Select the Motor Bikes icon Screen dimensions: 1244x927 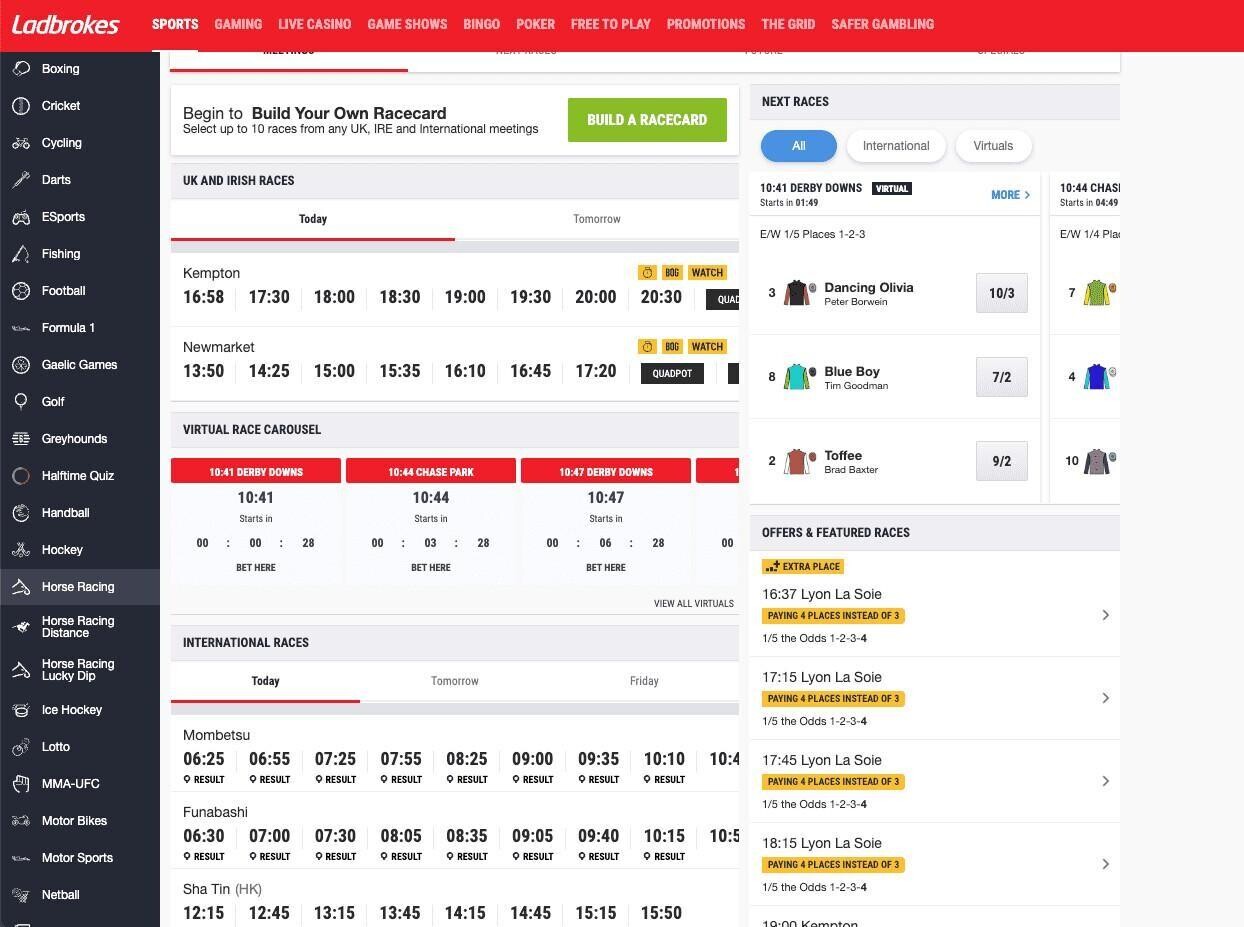pyautogui.click(x=21, y=821)
